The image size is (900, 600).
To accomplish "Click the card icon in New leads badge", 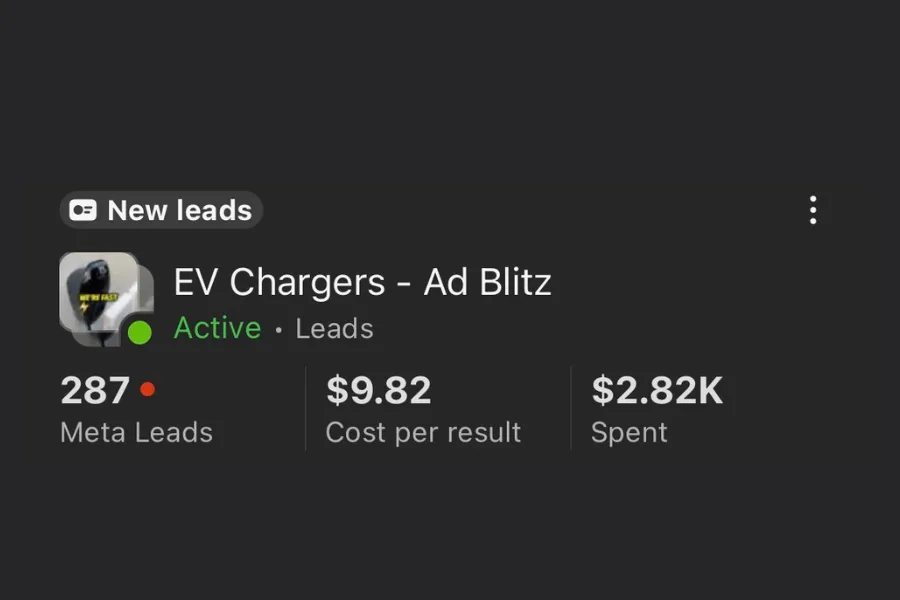I will pos(84,211).
